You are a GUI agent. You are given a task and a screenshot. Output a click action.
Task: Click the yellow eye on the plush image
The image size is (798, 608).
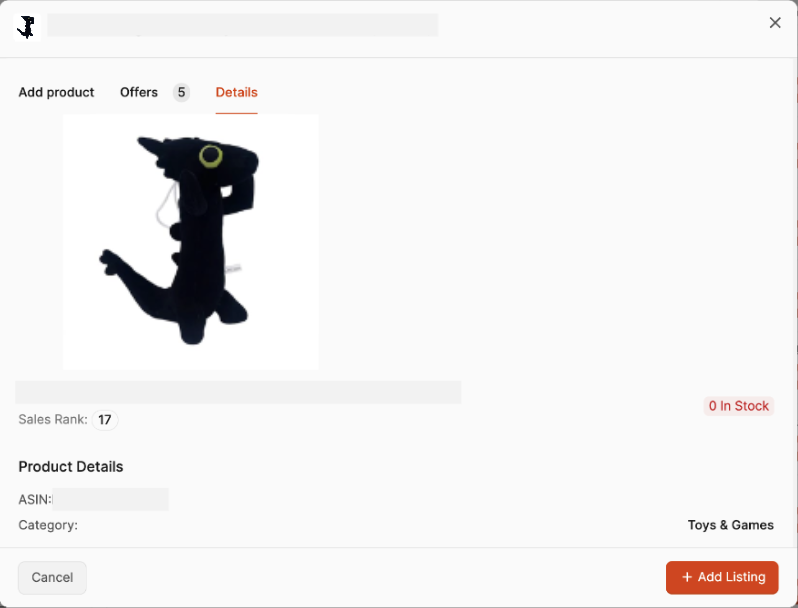pyautogui.click(x=211, y=156)
